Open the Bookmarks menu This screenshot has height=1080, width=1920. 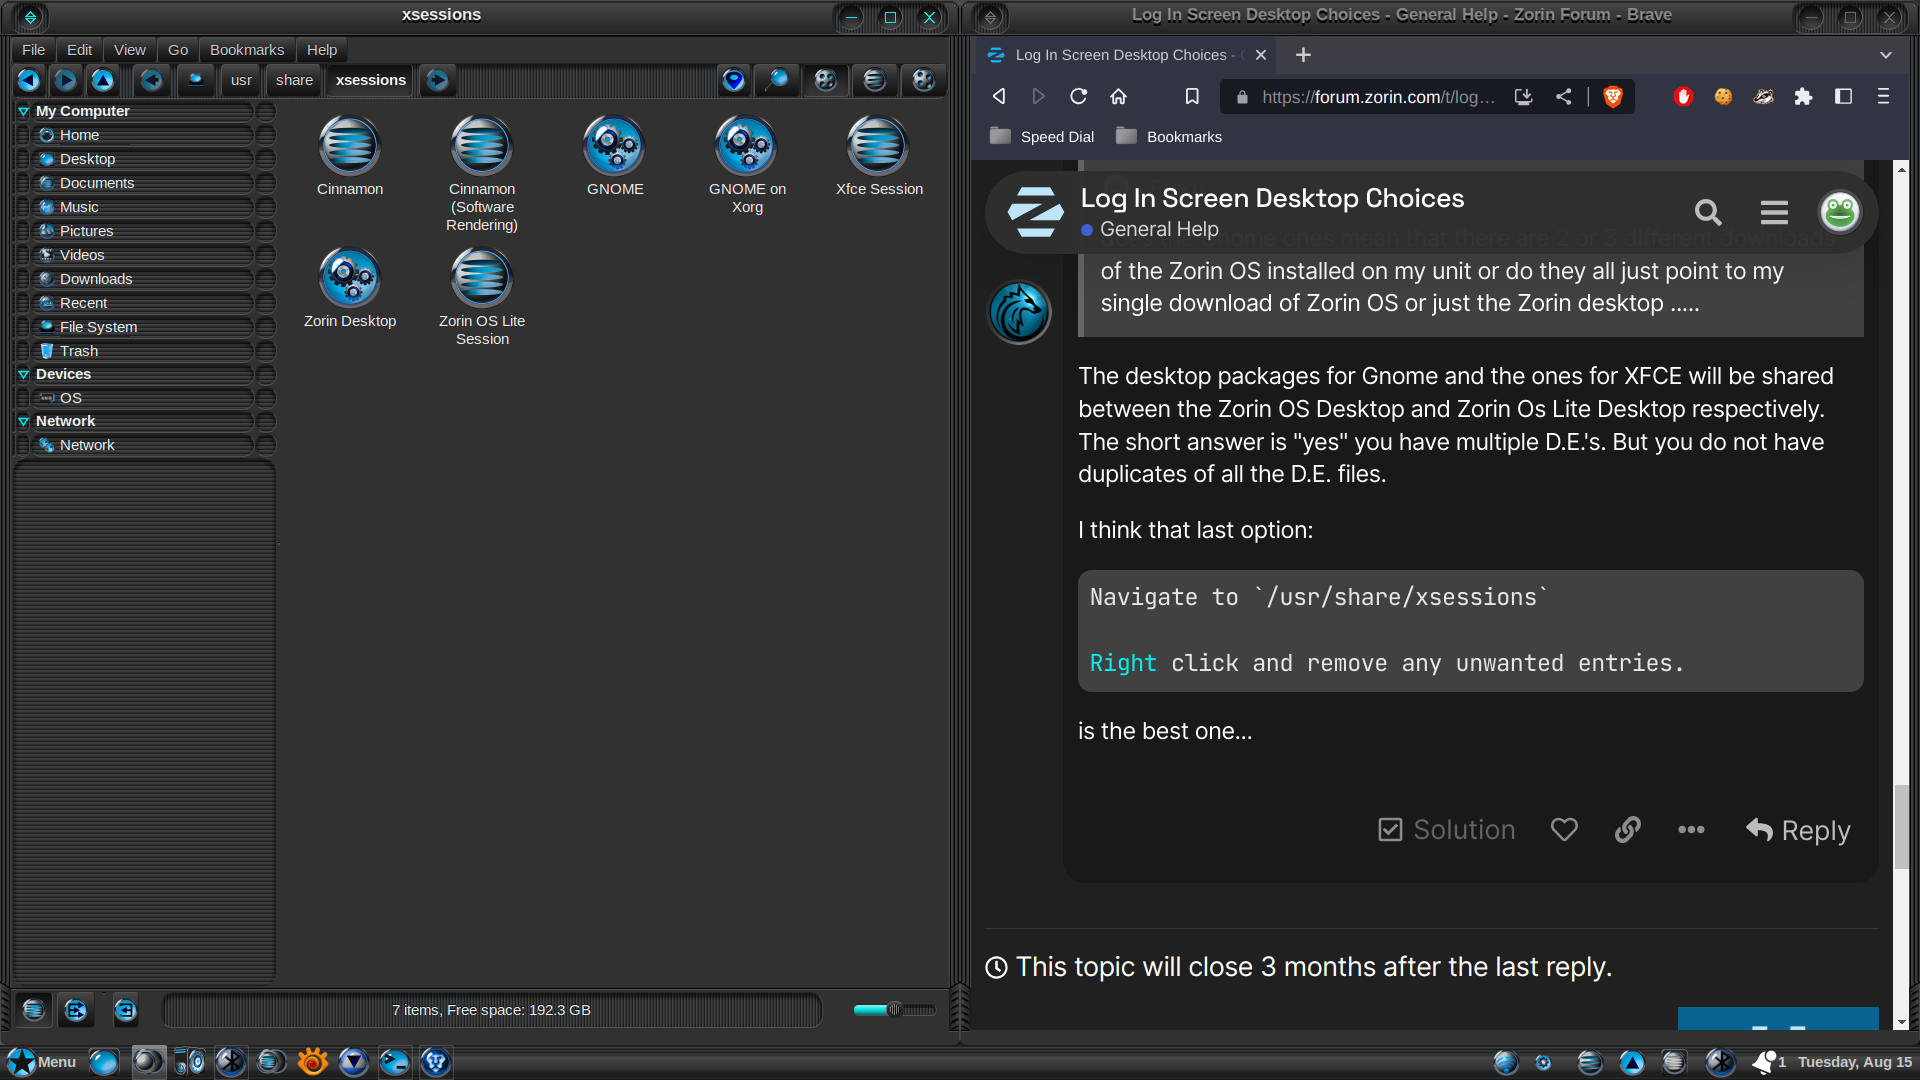(x=247, y=50)
